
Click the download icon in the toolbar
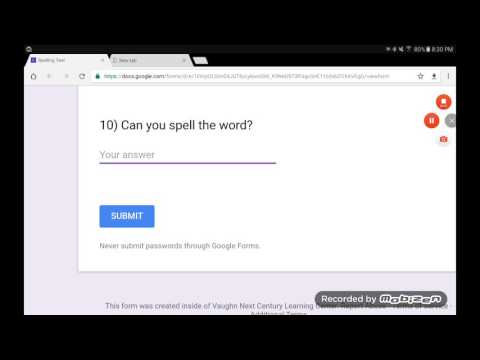point(434,76)
